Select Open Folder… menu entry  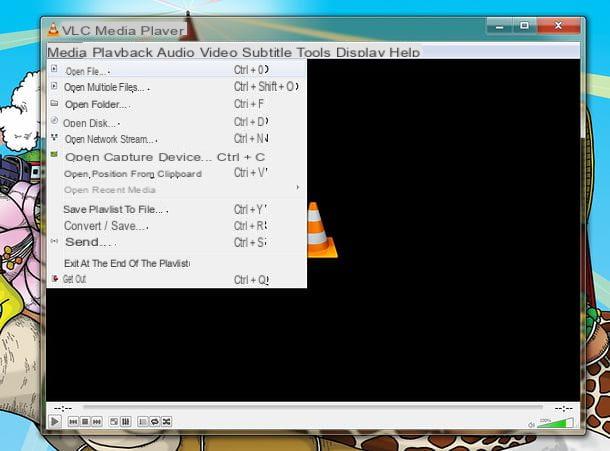point(177,104)
